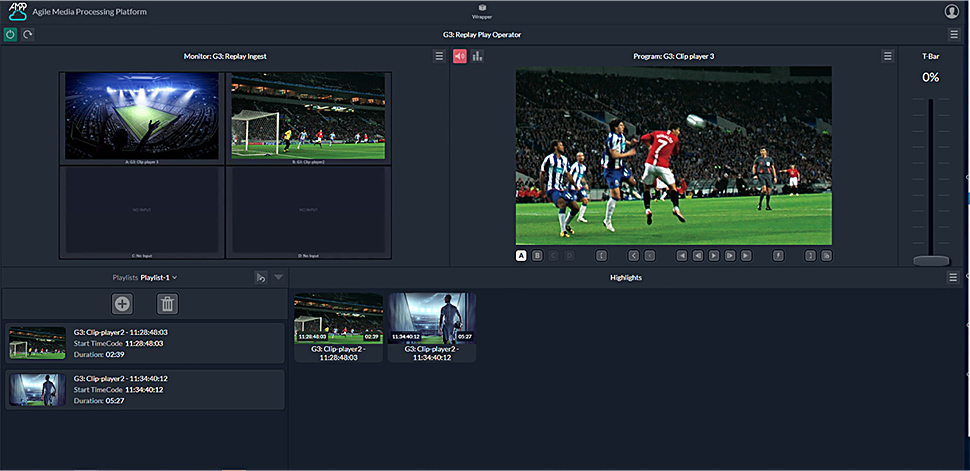970x471 pixels.
Task: Click thumbnail of playlist clip duration 05:27
Action: pos(38,390)
